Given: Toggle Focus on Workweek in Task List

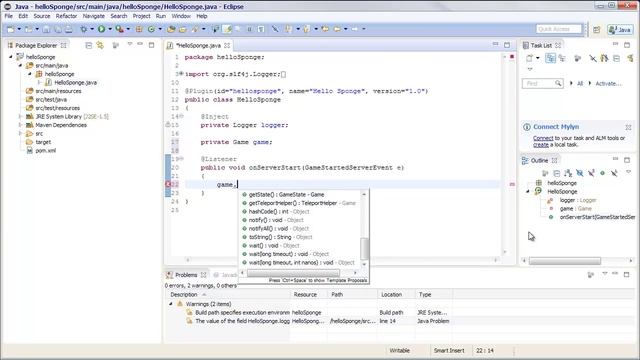Looking at the screenshot, I should click(x=577, y=58).
